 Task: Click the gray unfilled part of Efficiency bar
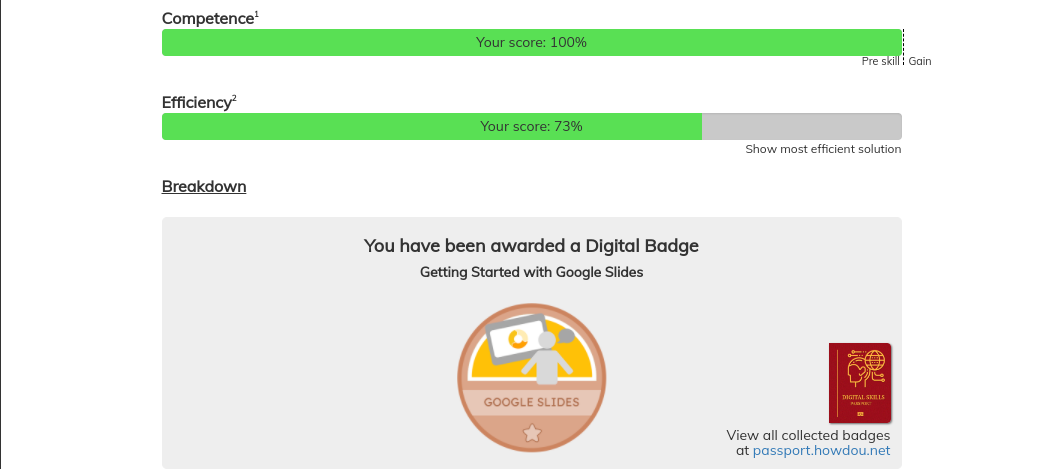[x=801, y=127]
